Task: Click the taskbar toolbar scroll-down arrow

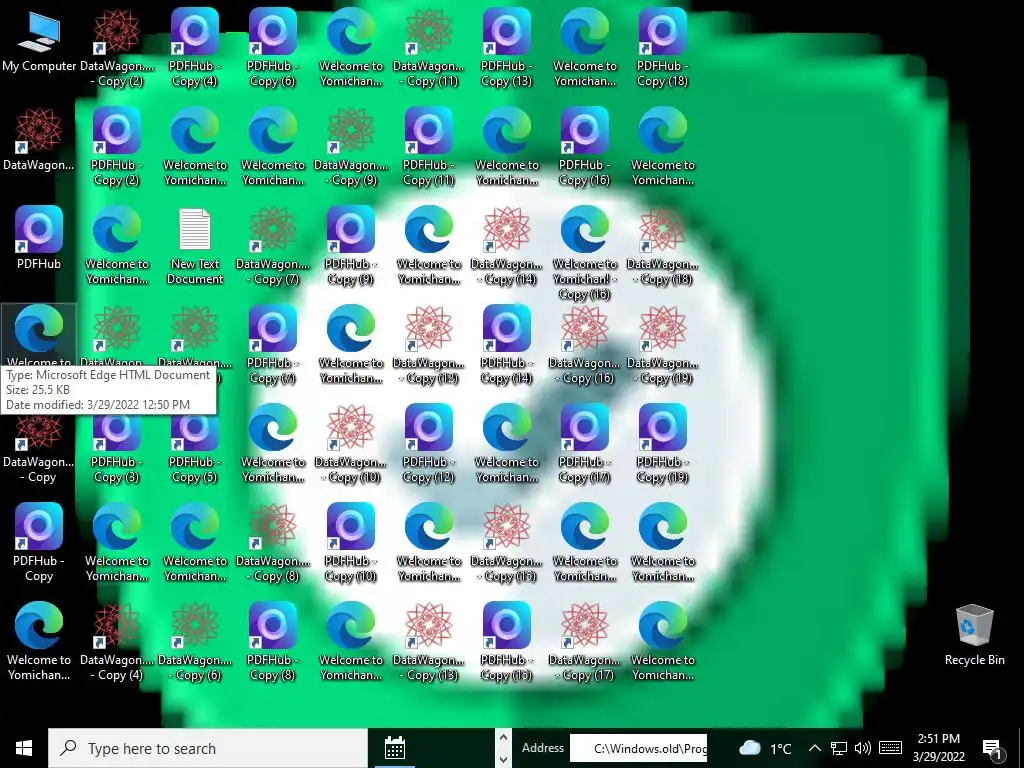Action: point(503,760)
